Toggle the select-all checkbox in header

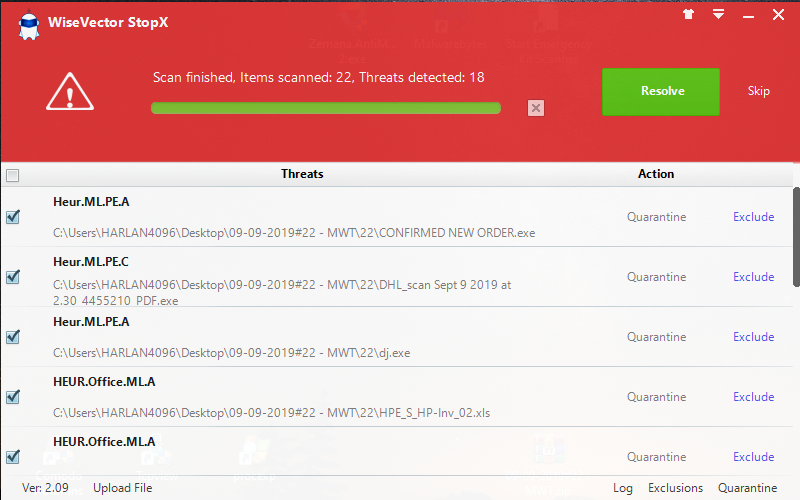[x=13, y=176]
